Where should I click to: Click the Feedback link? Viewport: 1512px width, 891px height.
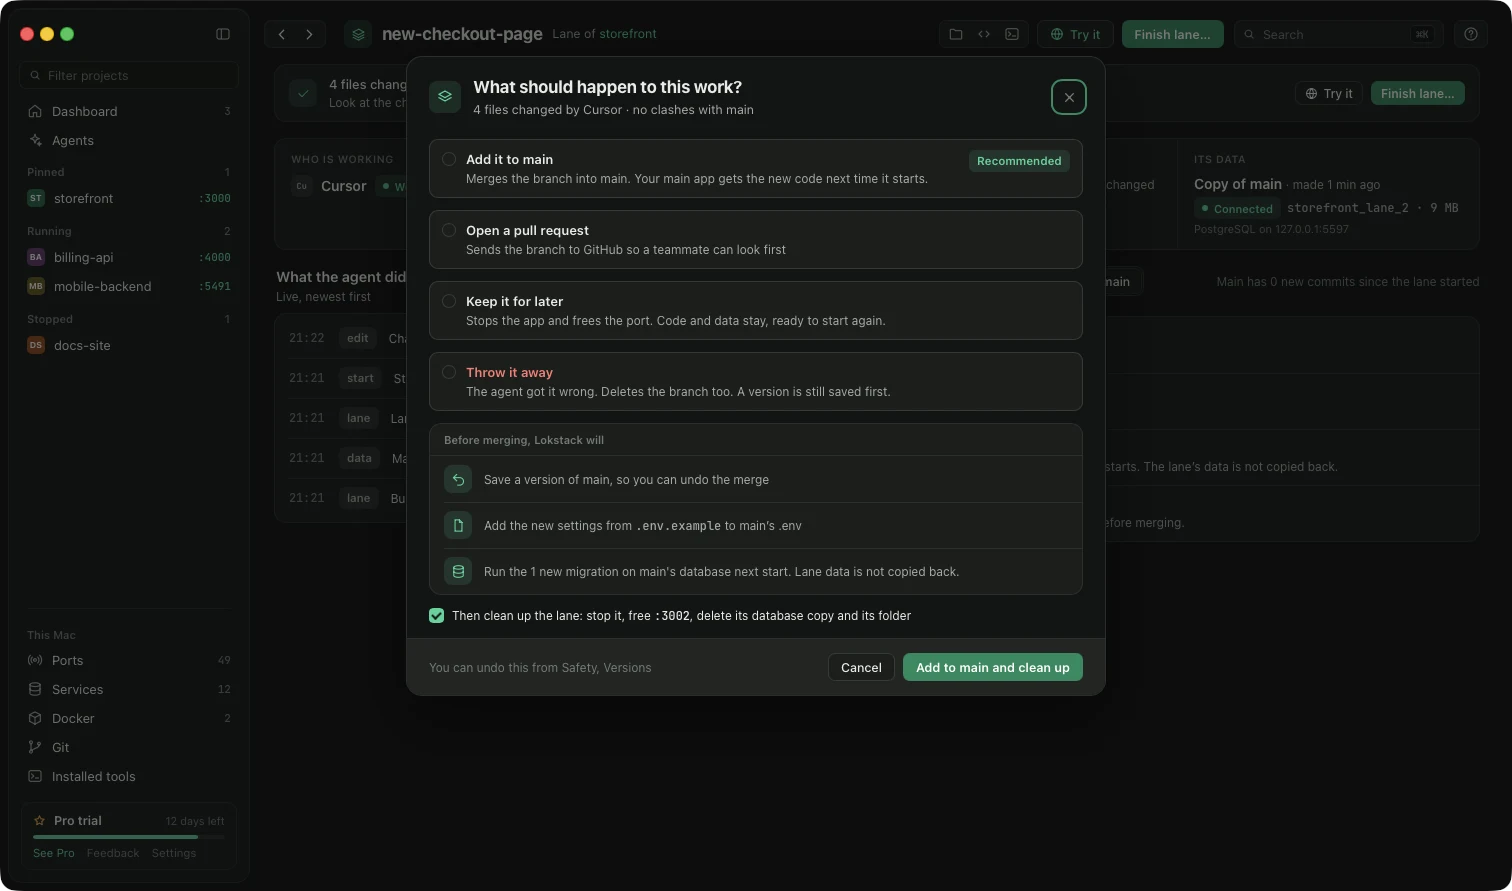[113, 853]
